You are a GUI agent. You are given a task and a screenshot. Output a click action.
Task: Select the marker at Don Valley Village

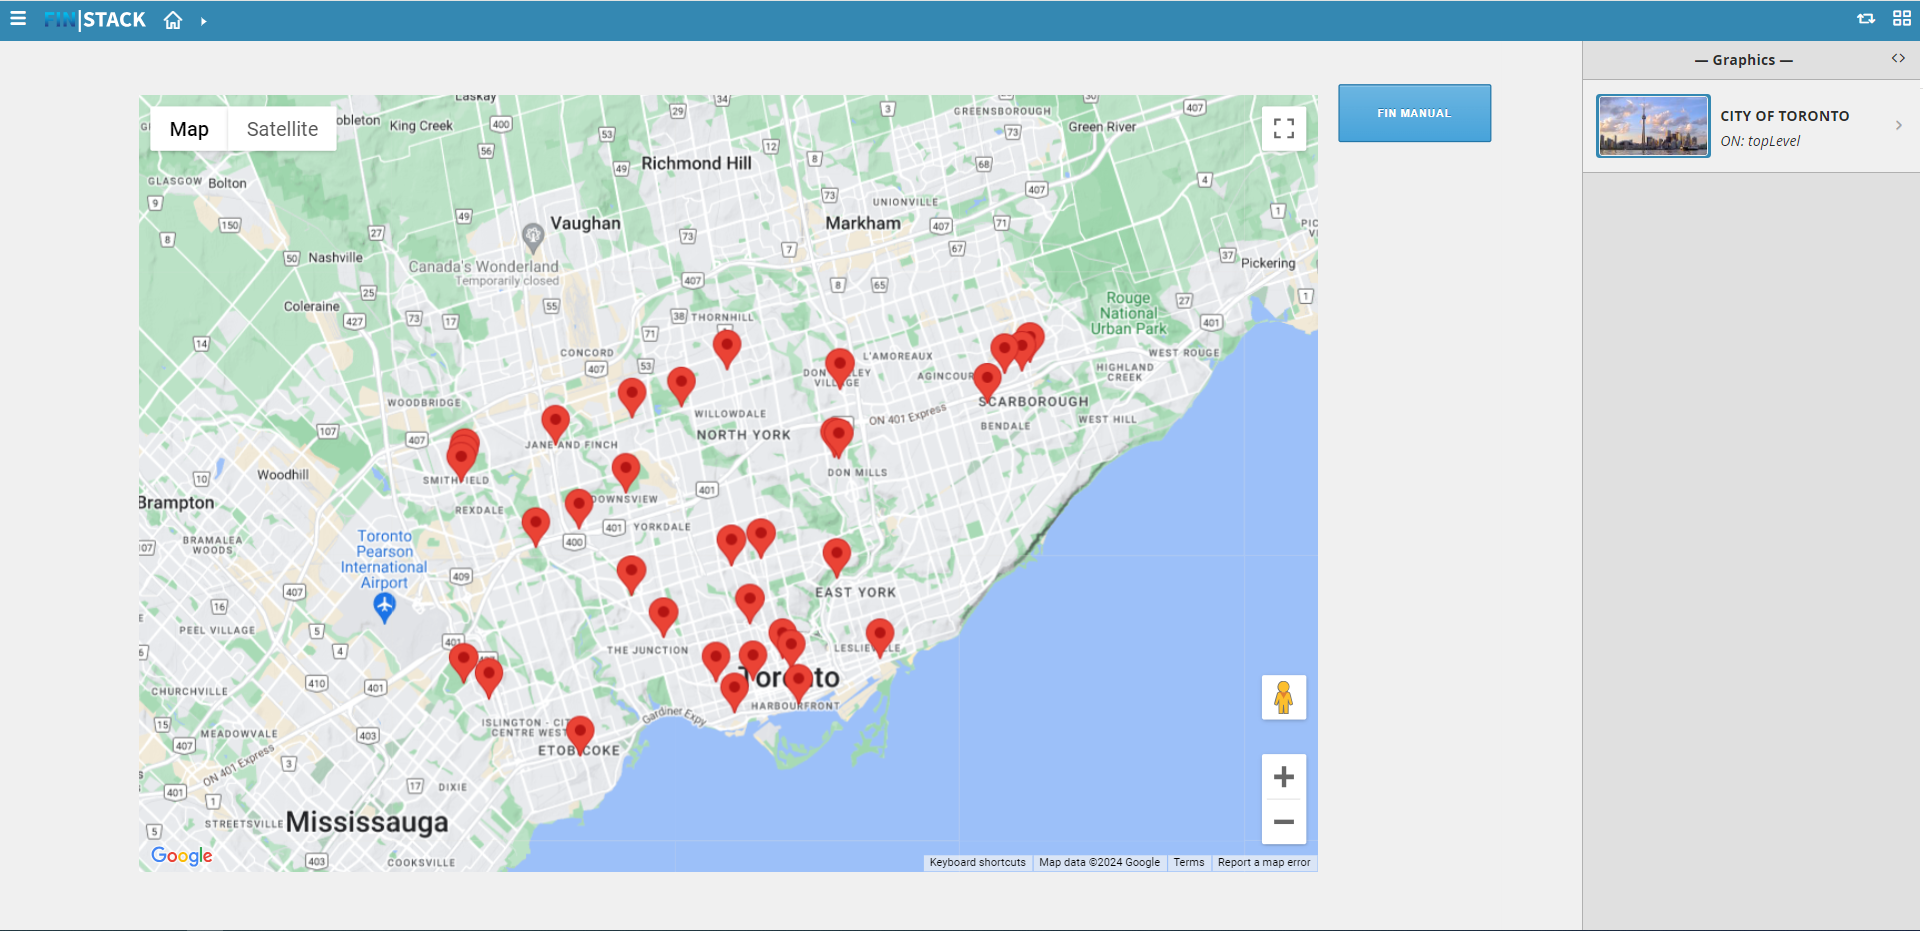tap(840, 367)
